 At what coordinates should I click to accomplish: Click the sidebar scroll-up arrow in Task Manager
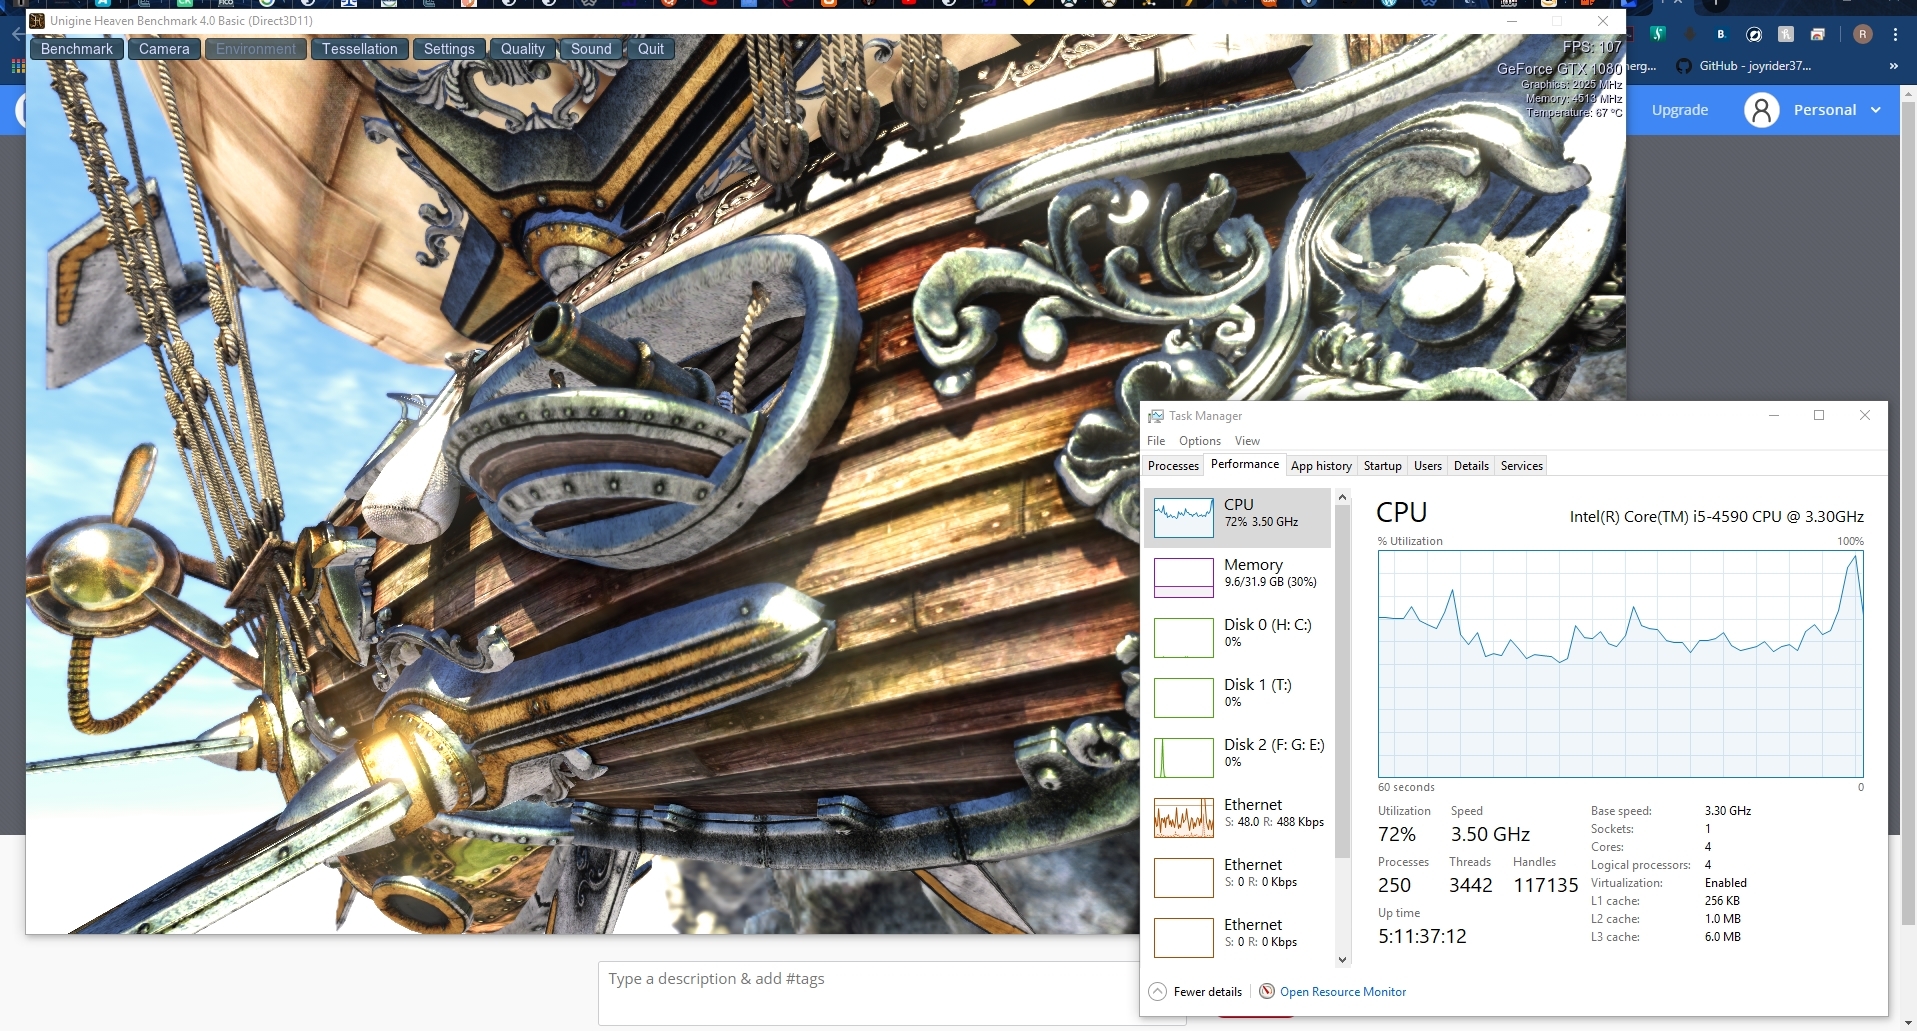[1342, 497]
